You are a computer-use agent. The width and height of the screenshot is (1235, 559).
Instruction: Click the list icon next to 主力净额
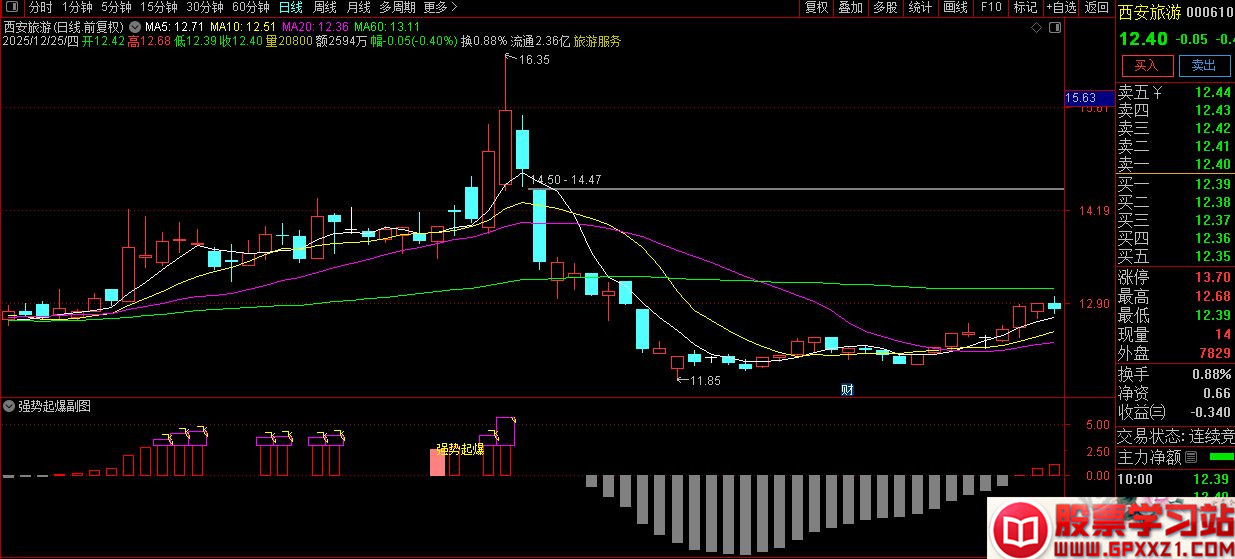pyautogui.click(x=1189, y=457)
